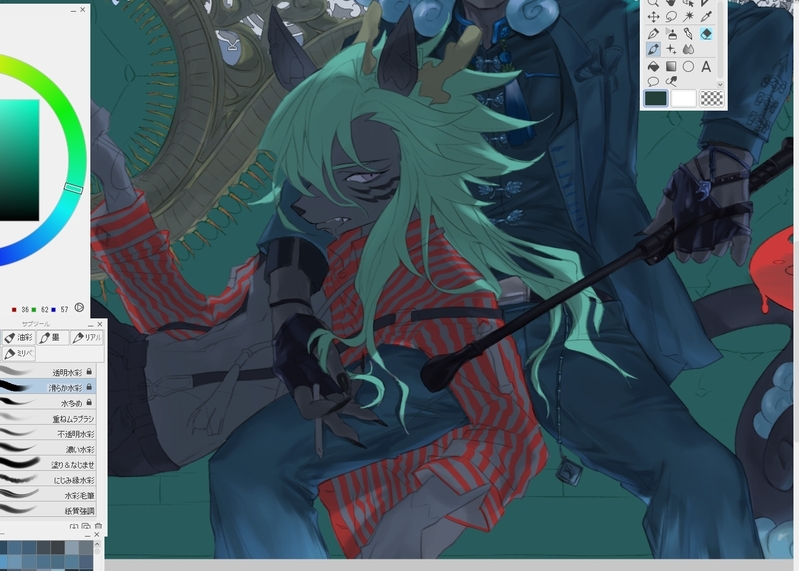The height and width of the screenshot is (571, 799).
Task: Minimize the color wheel panel
Action: (x=73, y=10)
